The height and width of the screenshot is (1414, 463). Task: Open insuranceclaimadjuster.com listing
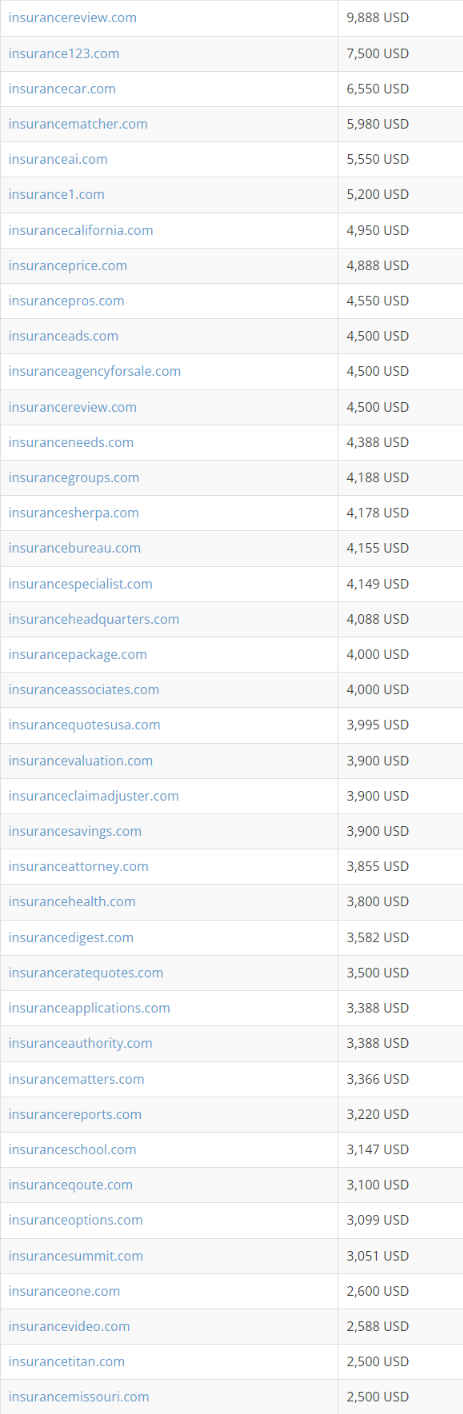(94, 796)
